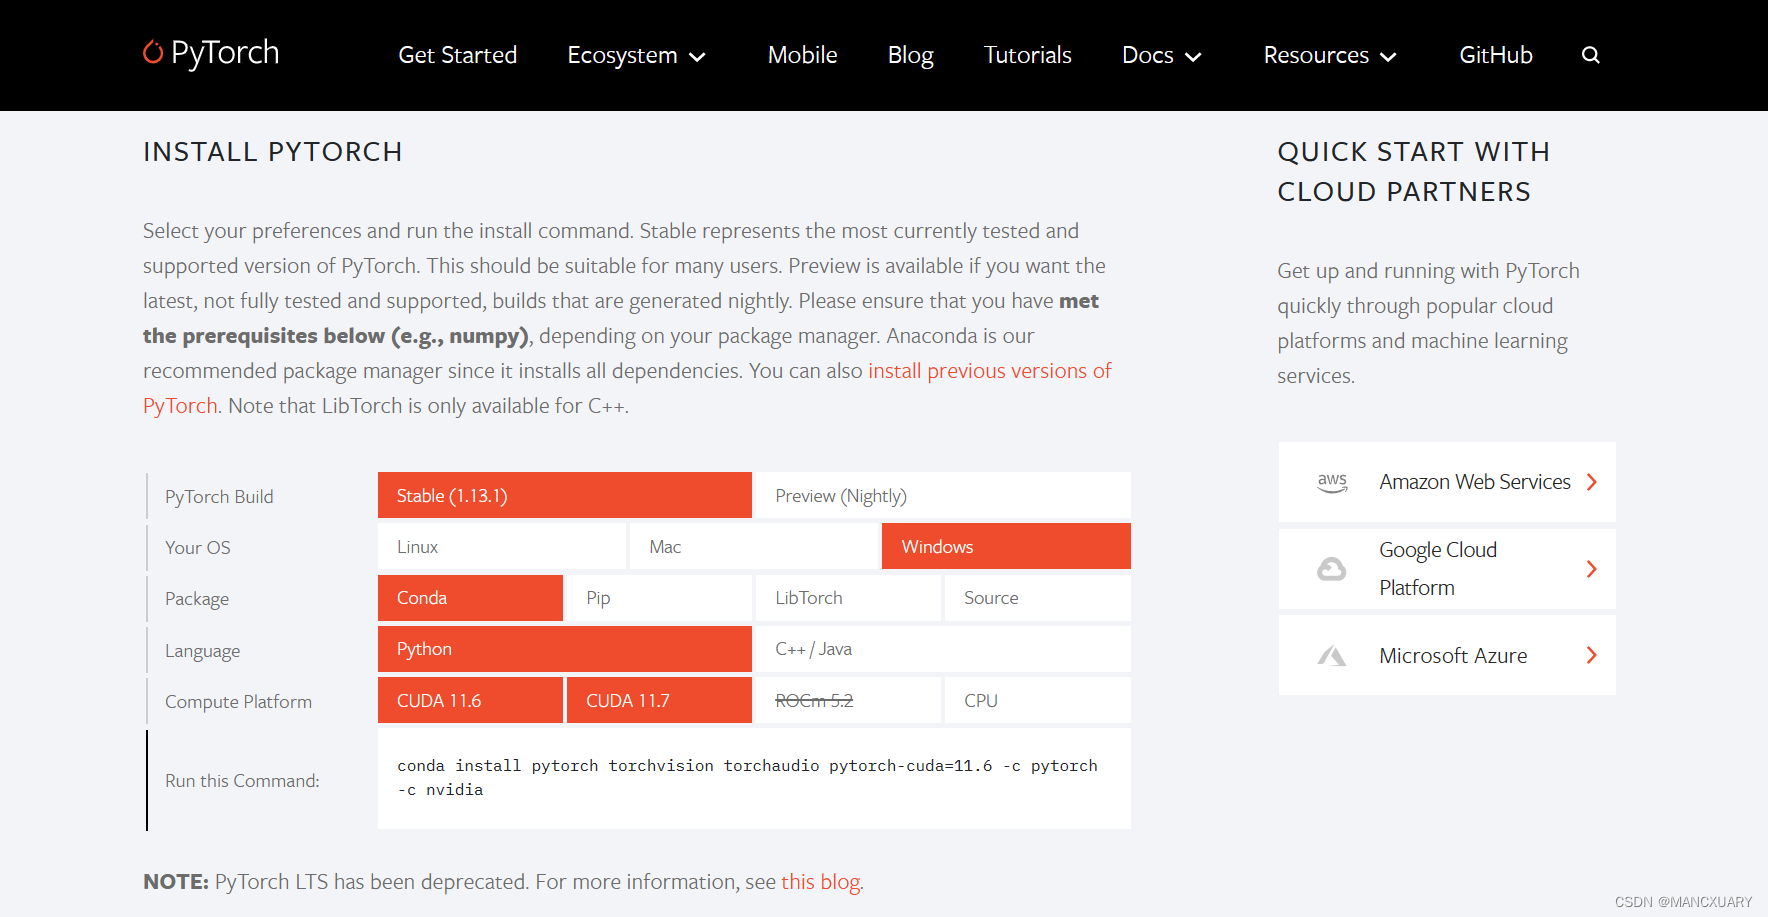Select the Stable (1.13.1) build
Image resolution: width=1768 pixels, height=917 pixels.
coord(564,495)
